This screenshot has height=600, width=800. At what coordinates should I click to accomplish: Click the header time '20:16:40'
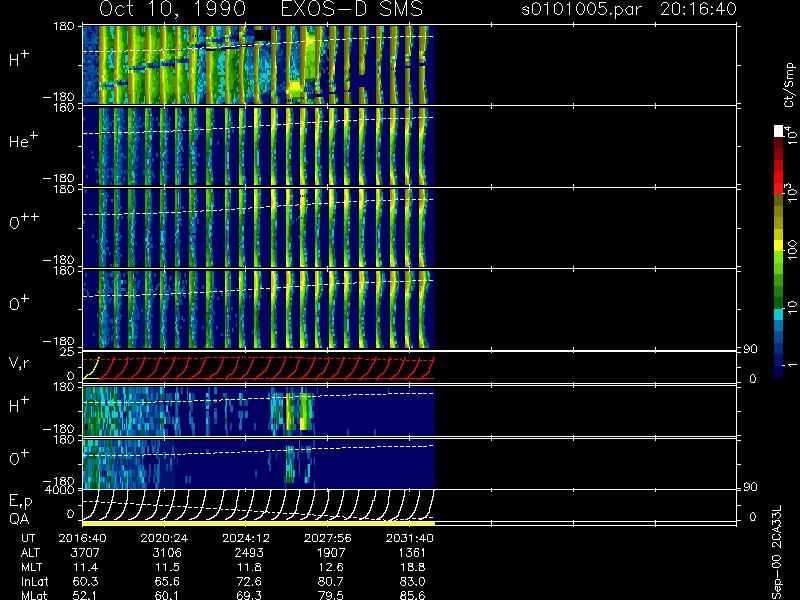698,9
